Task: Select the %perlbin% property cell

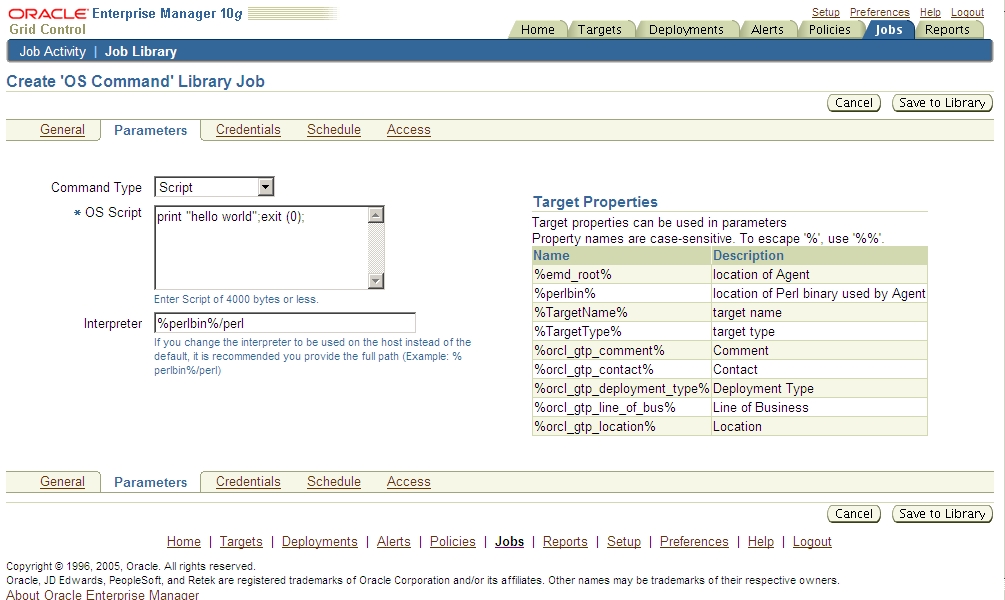Action: 622,294
